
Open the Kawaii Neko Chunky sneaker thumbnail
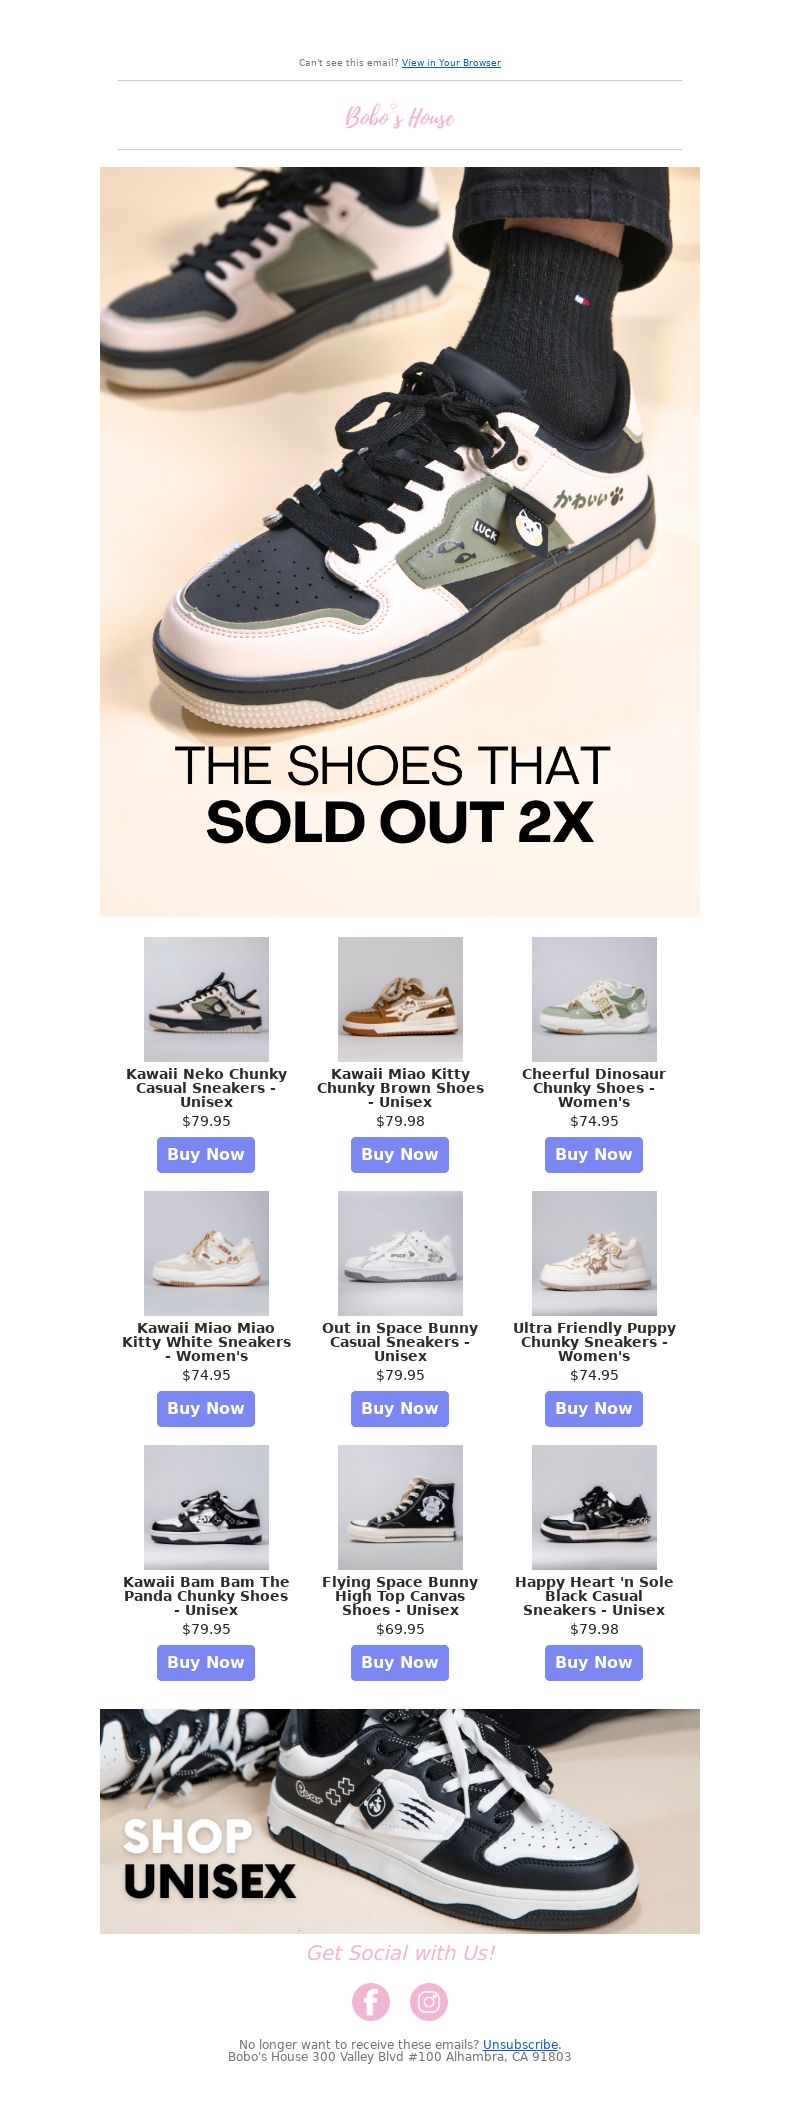(206, 999)
